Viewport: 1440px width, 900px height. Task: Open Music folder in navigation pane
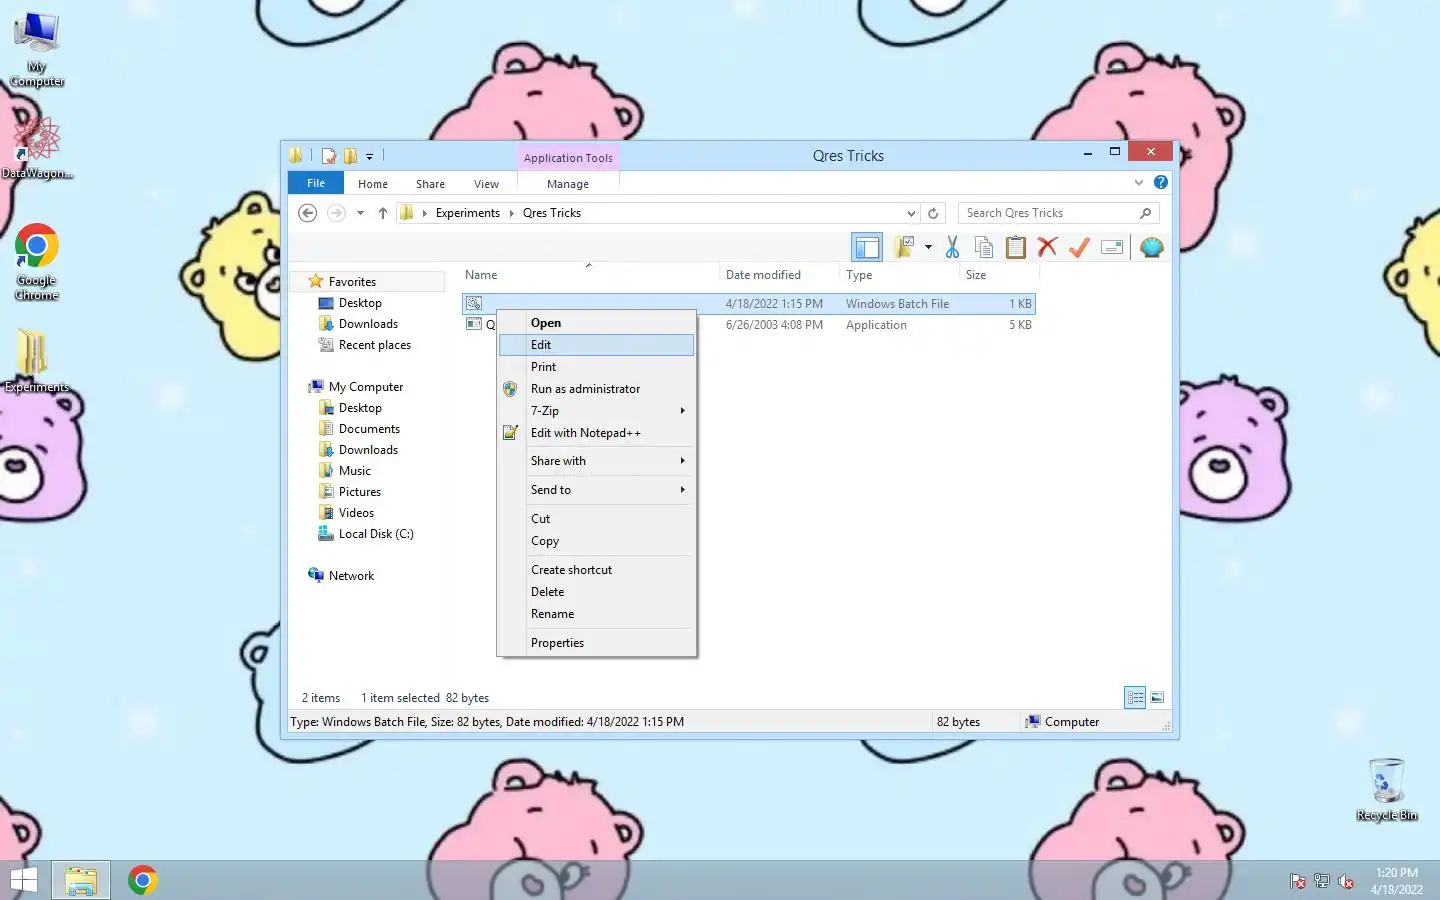(x=344, y=471)
